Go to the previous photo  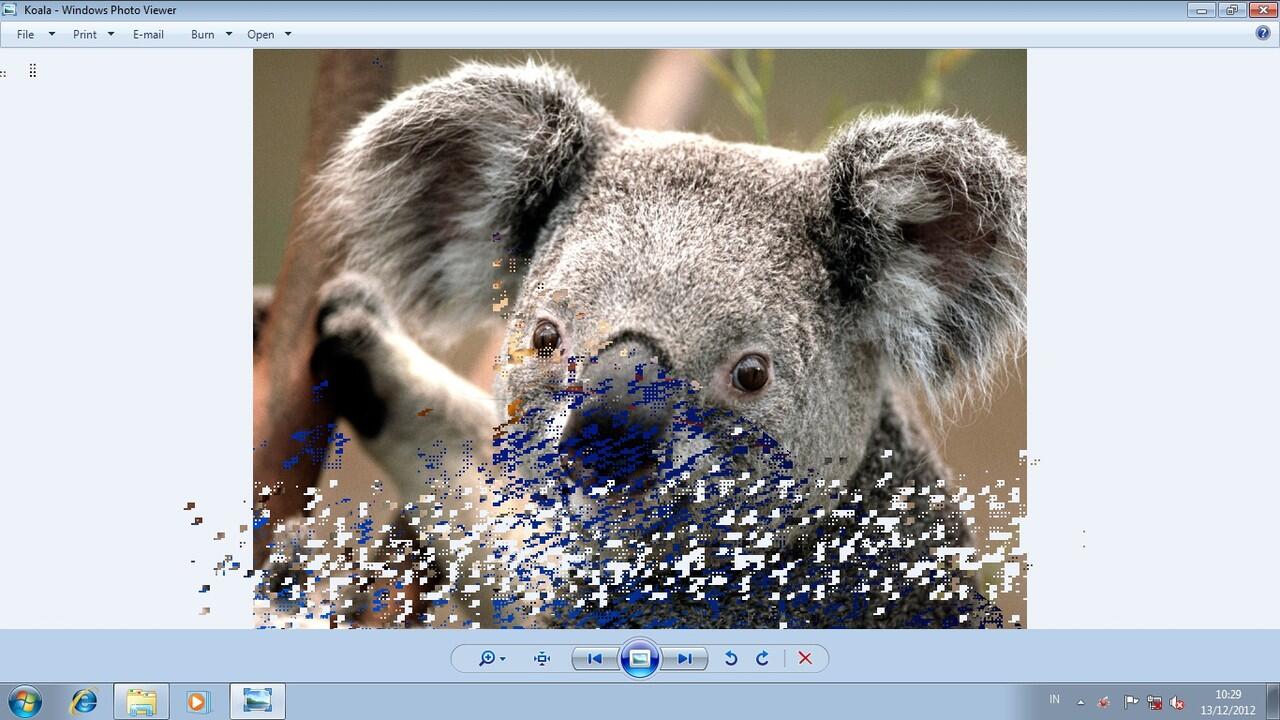595,658
